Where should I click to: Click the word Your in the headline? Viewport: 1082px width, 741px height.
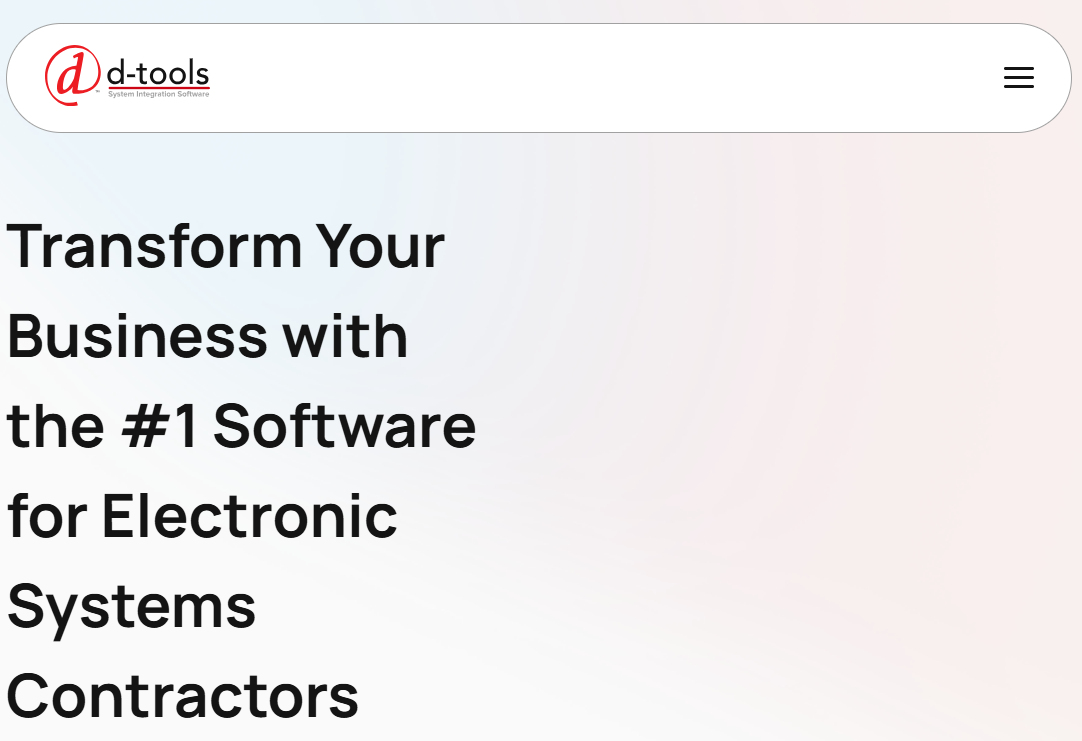tap(380, 246)
